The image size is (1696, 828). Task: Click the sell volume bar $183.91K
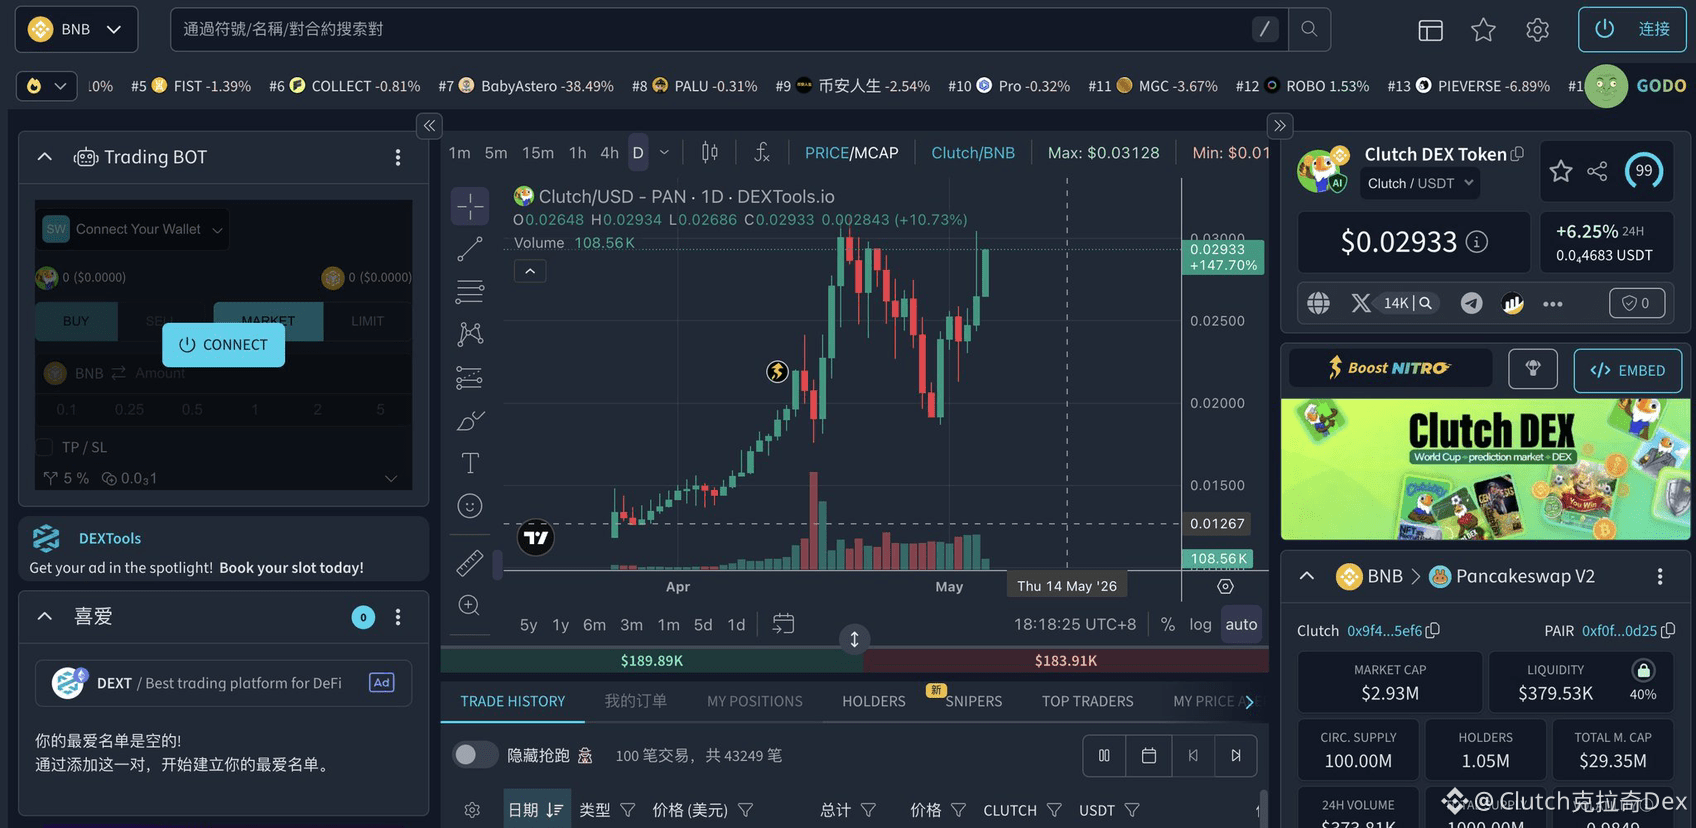point(1066,660)
